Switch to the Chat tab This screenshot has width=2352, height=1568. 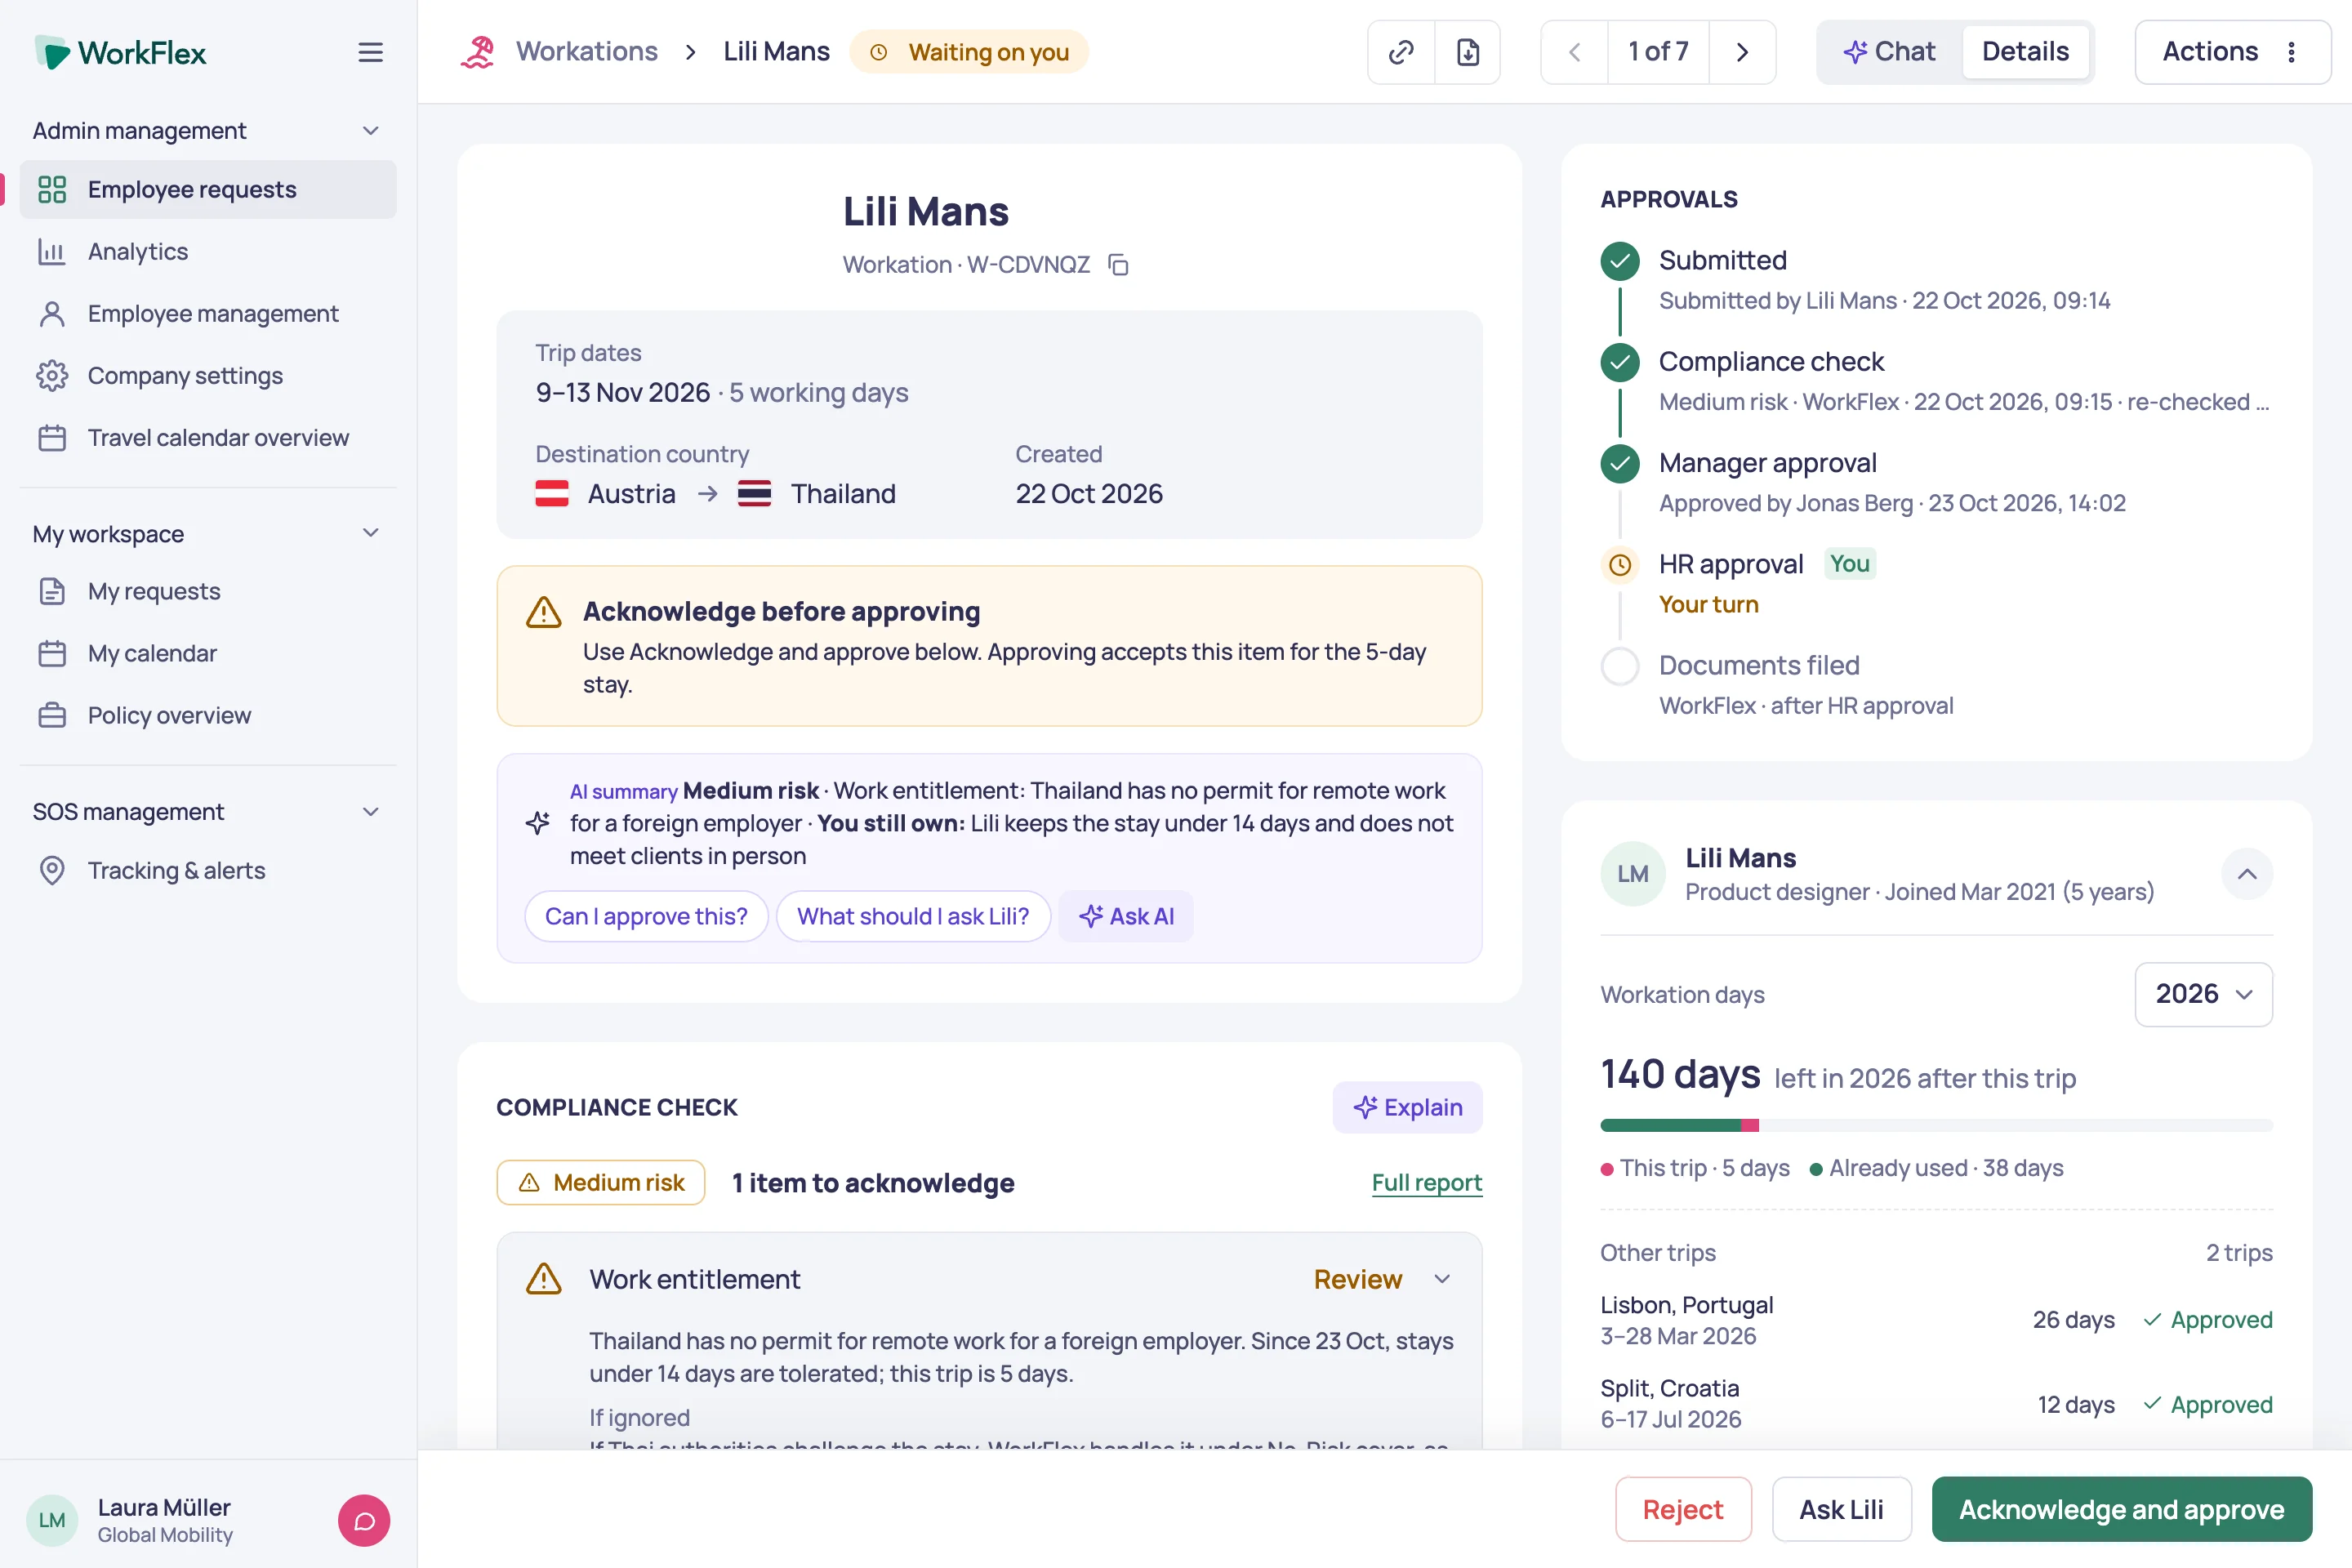tap(1889, 52)
